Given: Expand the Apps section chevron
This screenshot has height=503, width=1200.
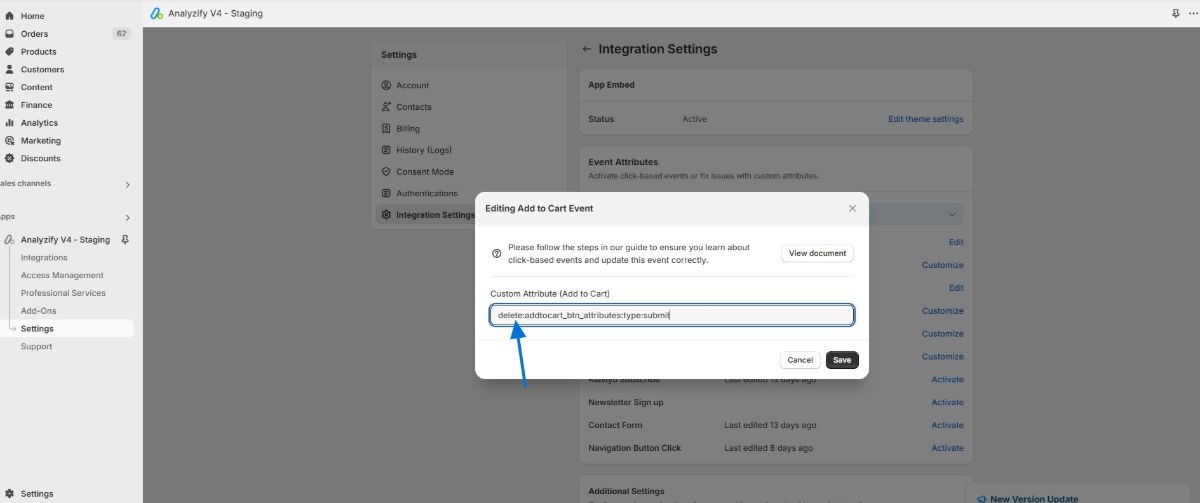Looking at the screenshot, I should tap(127, 218).
